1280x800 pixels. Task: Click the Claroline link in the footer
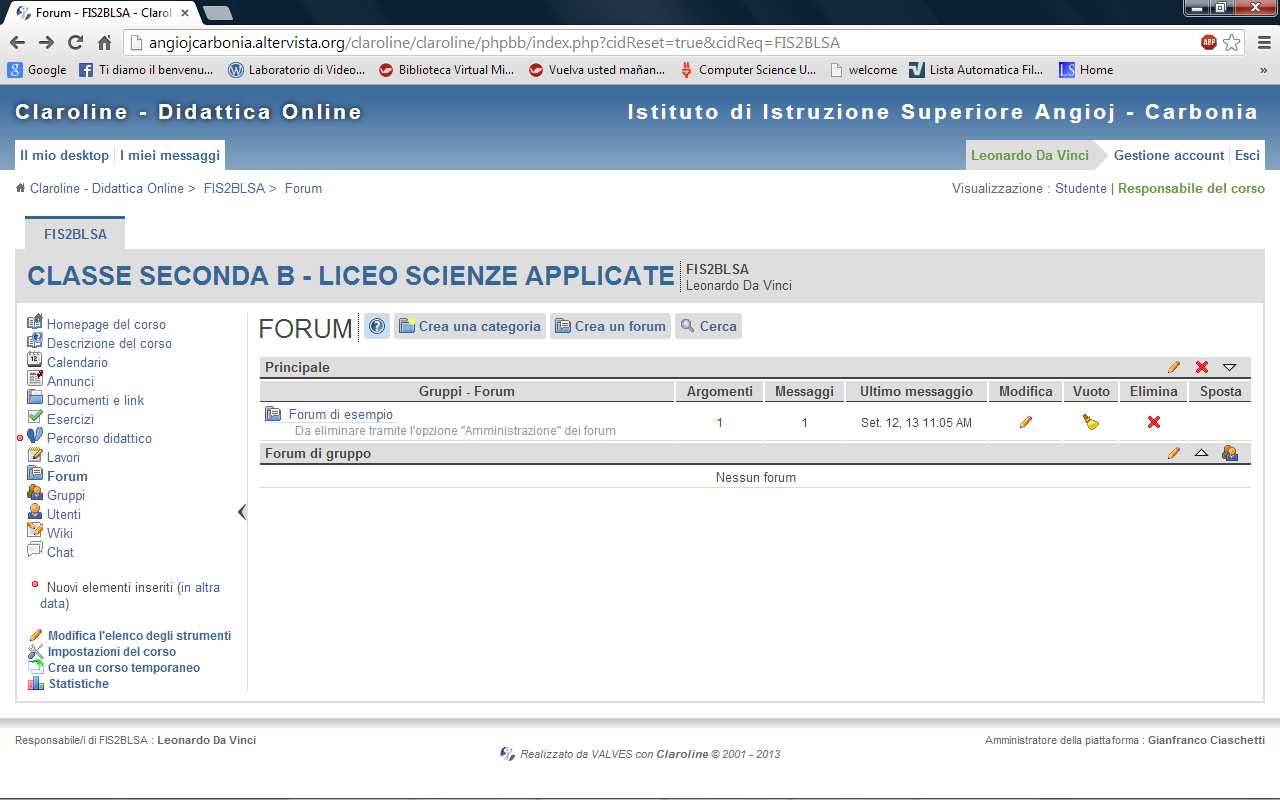(682, 754)
